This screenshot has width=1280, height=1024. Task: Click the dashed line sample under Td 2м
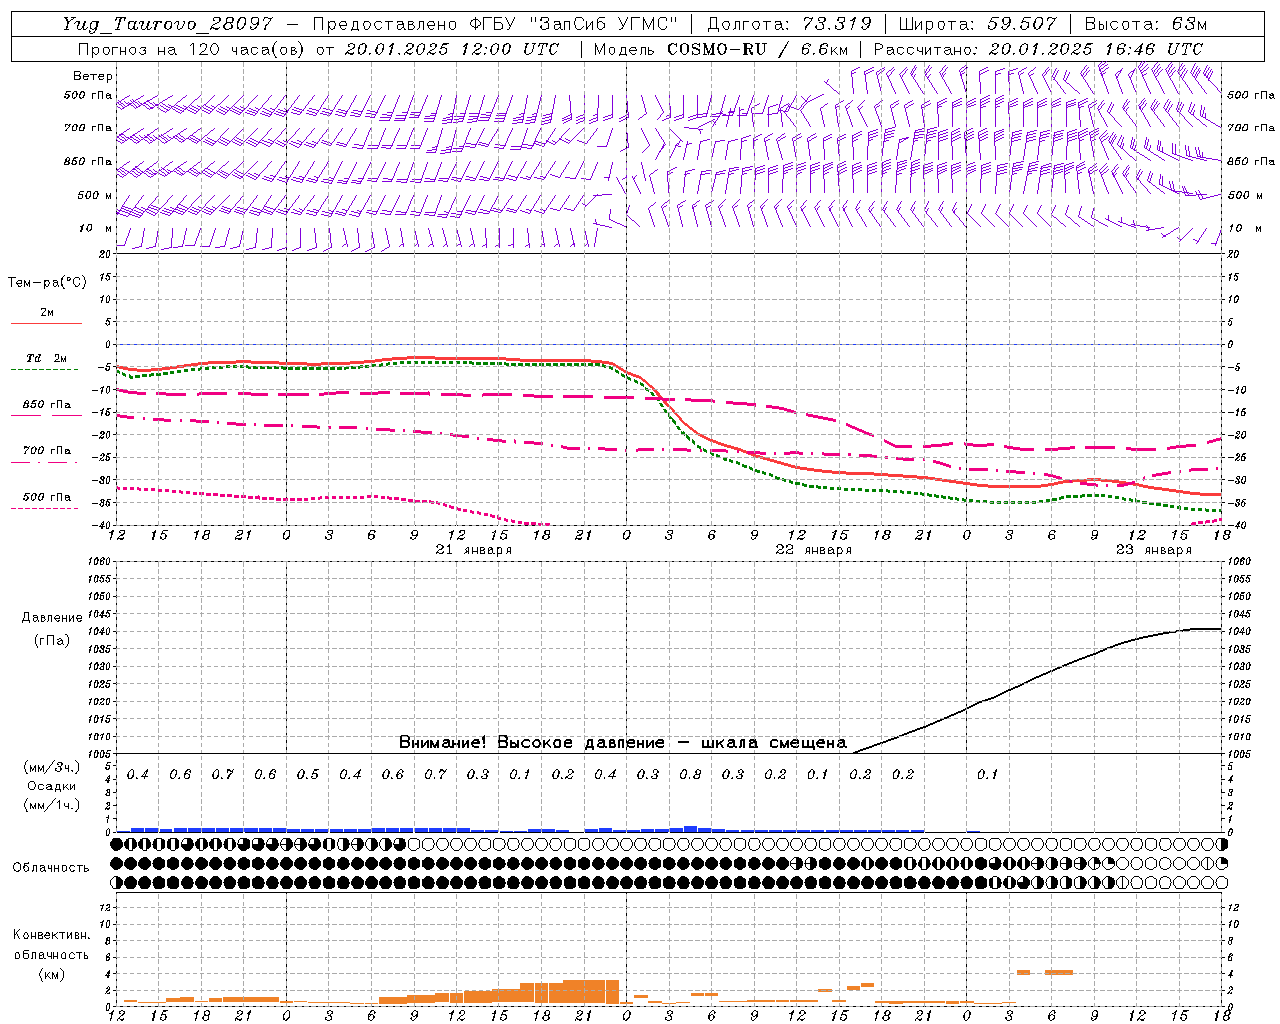click(45, 369)
